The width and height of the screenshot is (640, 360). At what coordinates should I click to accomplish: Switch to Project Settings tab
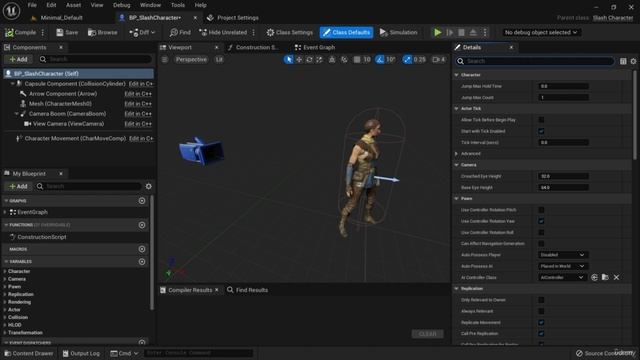click(x=233, y=18)
